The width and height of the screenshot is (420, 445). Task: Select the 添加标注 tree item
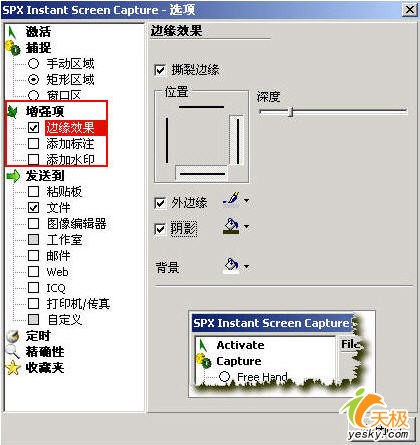(x=70, y=144)
